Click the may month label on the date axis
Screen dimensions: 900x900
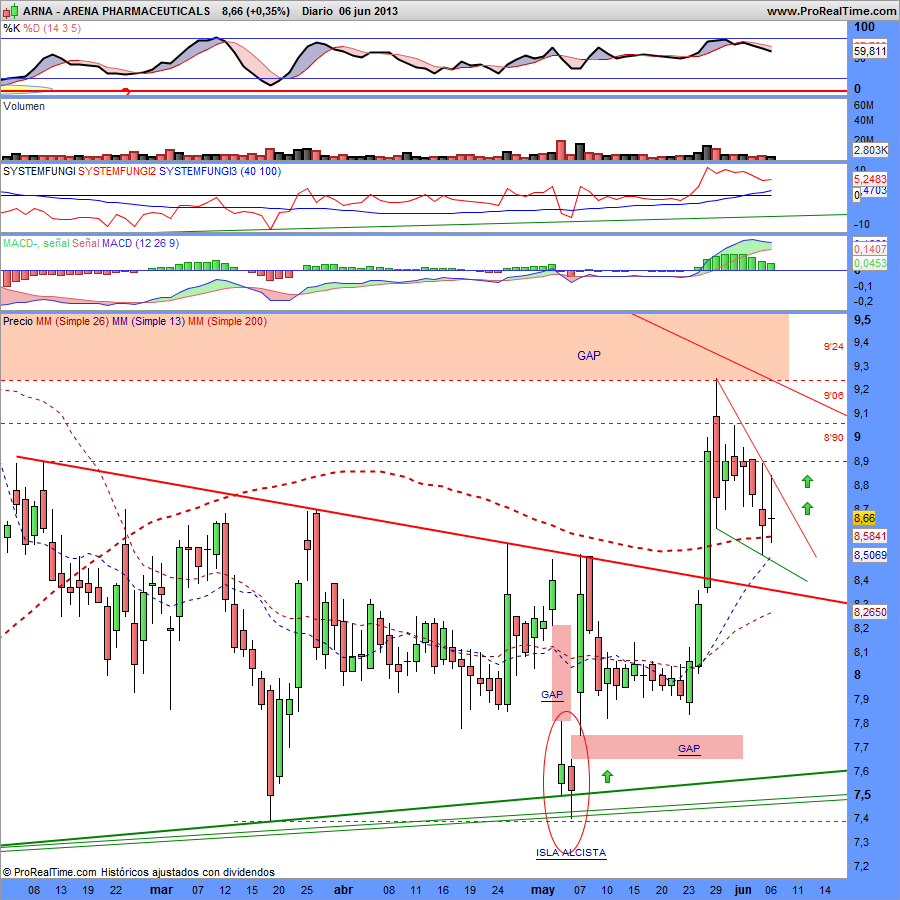point(543,890)
